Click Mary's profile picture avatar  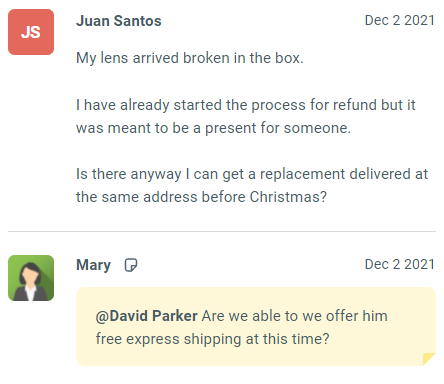31,278
